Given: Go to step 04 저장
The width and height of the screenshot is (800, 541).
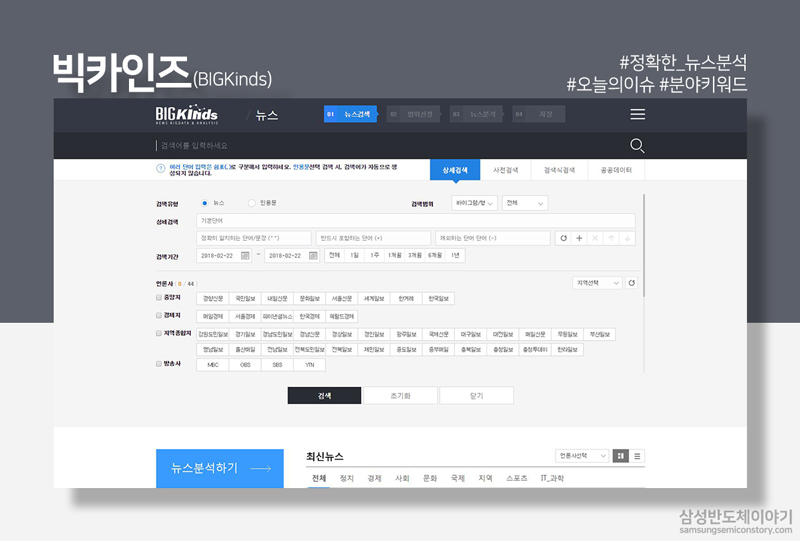Looking at the screenshot, I should (x=539, y=114).
